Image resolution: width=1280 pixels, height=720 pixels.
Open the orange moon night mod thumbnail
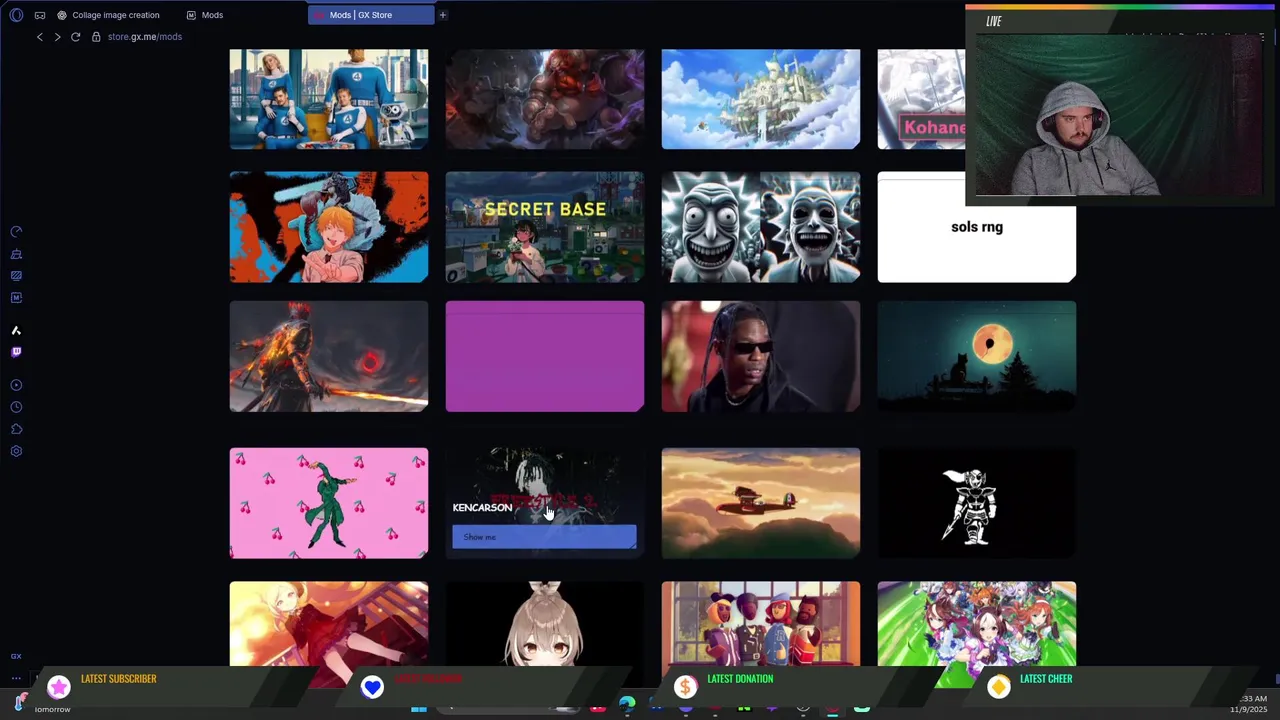(x=977, y=356)
